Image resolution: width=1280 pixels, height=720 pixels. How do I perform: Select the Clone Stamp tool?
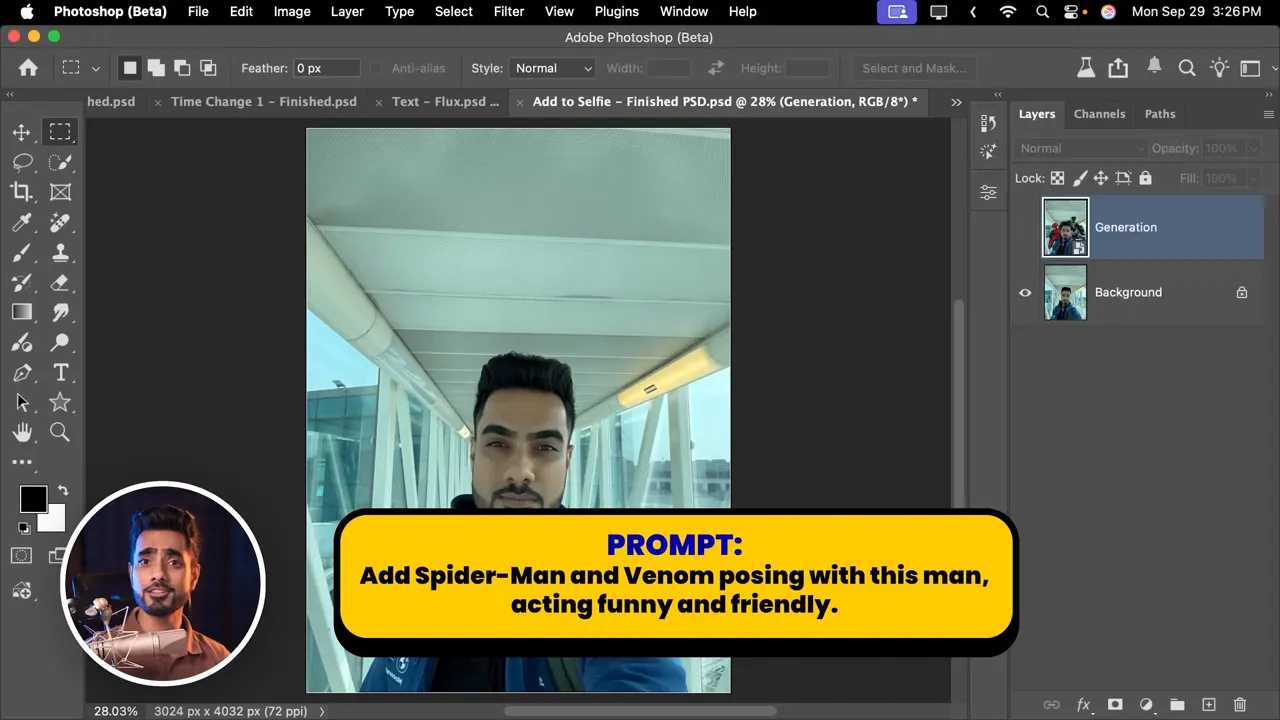(x=60, y=252)
